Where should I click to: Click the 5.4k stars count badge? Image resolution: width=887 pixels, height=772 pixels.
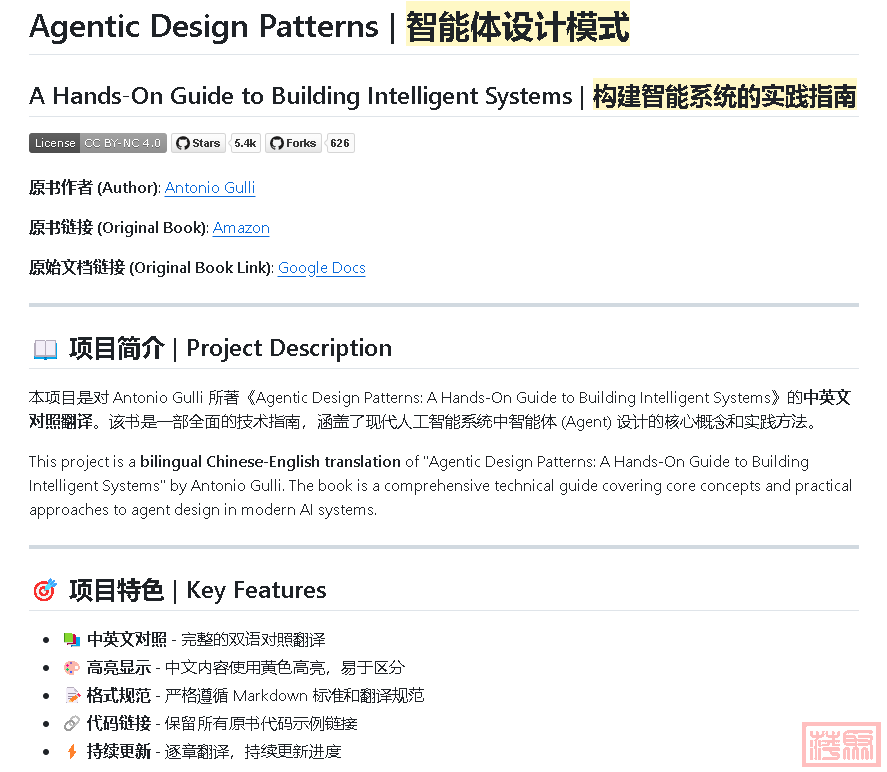click(x=245, y=143)
